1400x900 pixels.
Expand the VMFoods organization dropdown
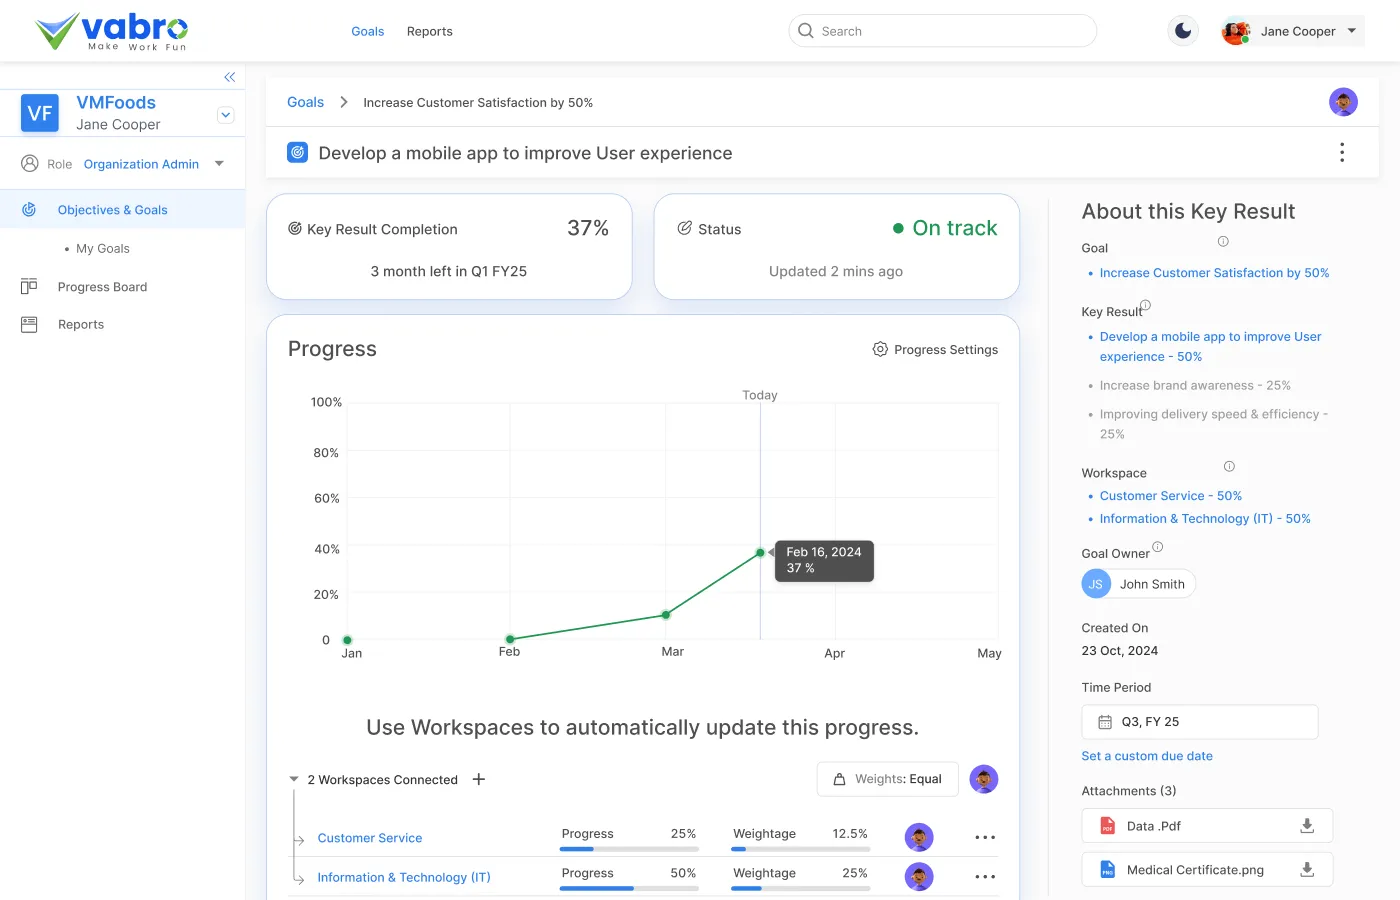point(226,115)
